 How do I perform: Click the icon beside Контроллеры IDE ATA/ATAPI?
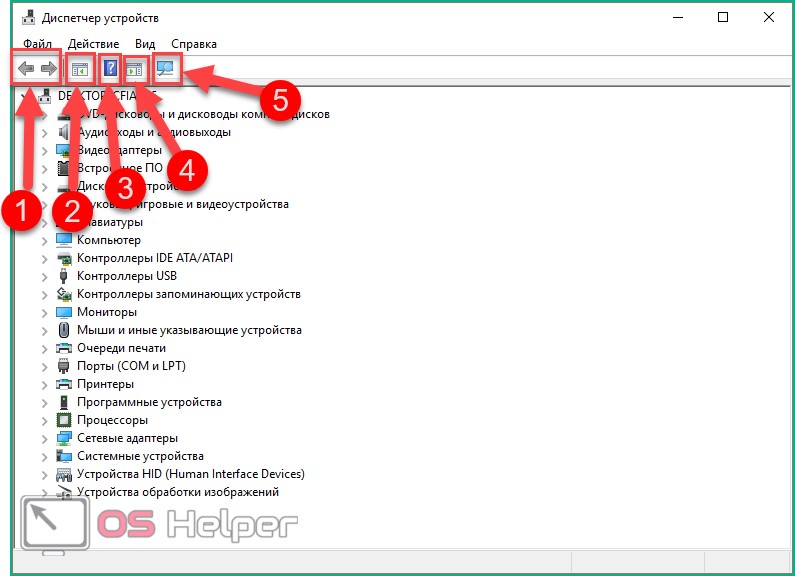click(x=64, y=258)
